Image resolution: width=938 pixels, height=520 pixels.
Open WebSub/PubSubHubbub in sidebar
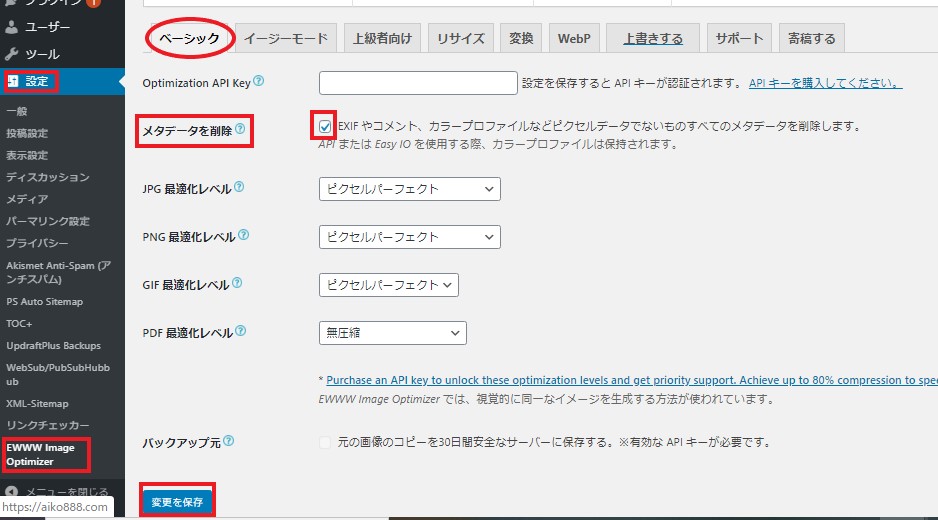[58, 375]
